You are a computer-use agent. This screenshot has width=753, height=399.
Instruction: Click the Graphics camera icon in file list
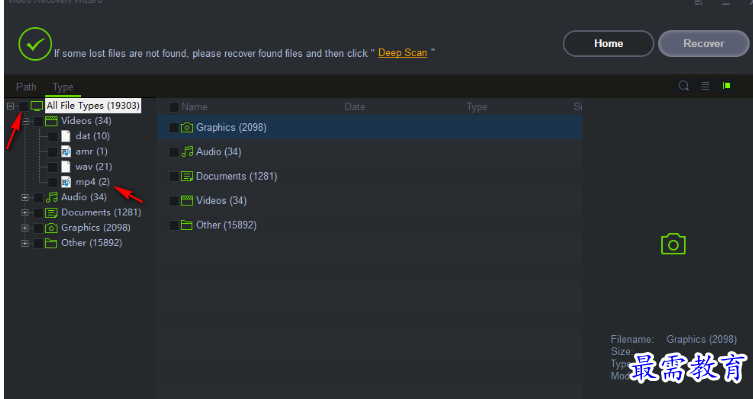point(187,127)
